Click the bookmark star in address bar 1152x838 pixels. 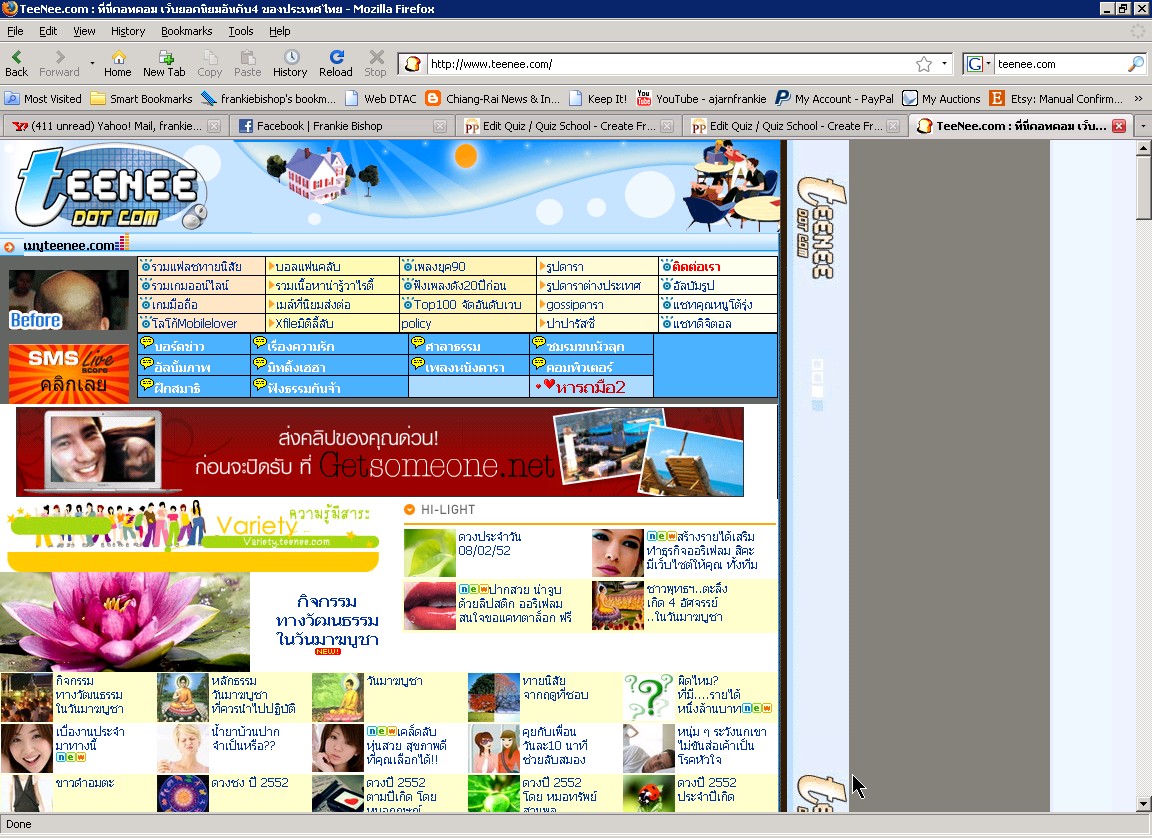(x=924, y=64)
